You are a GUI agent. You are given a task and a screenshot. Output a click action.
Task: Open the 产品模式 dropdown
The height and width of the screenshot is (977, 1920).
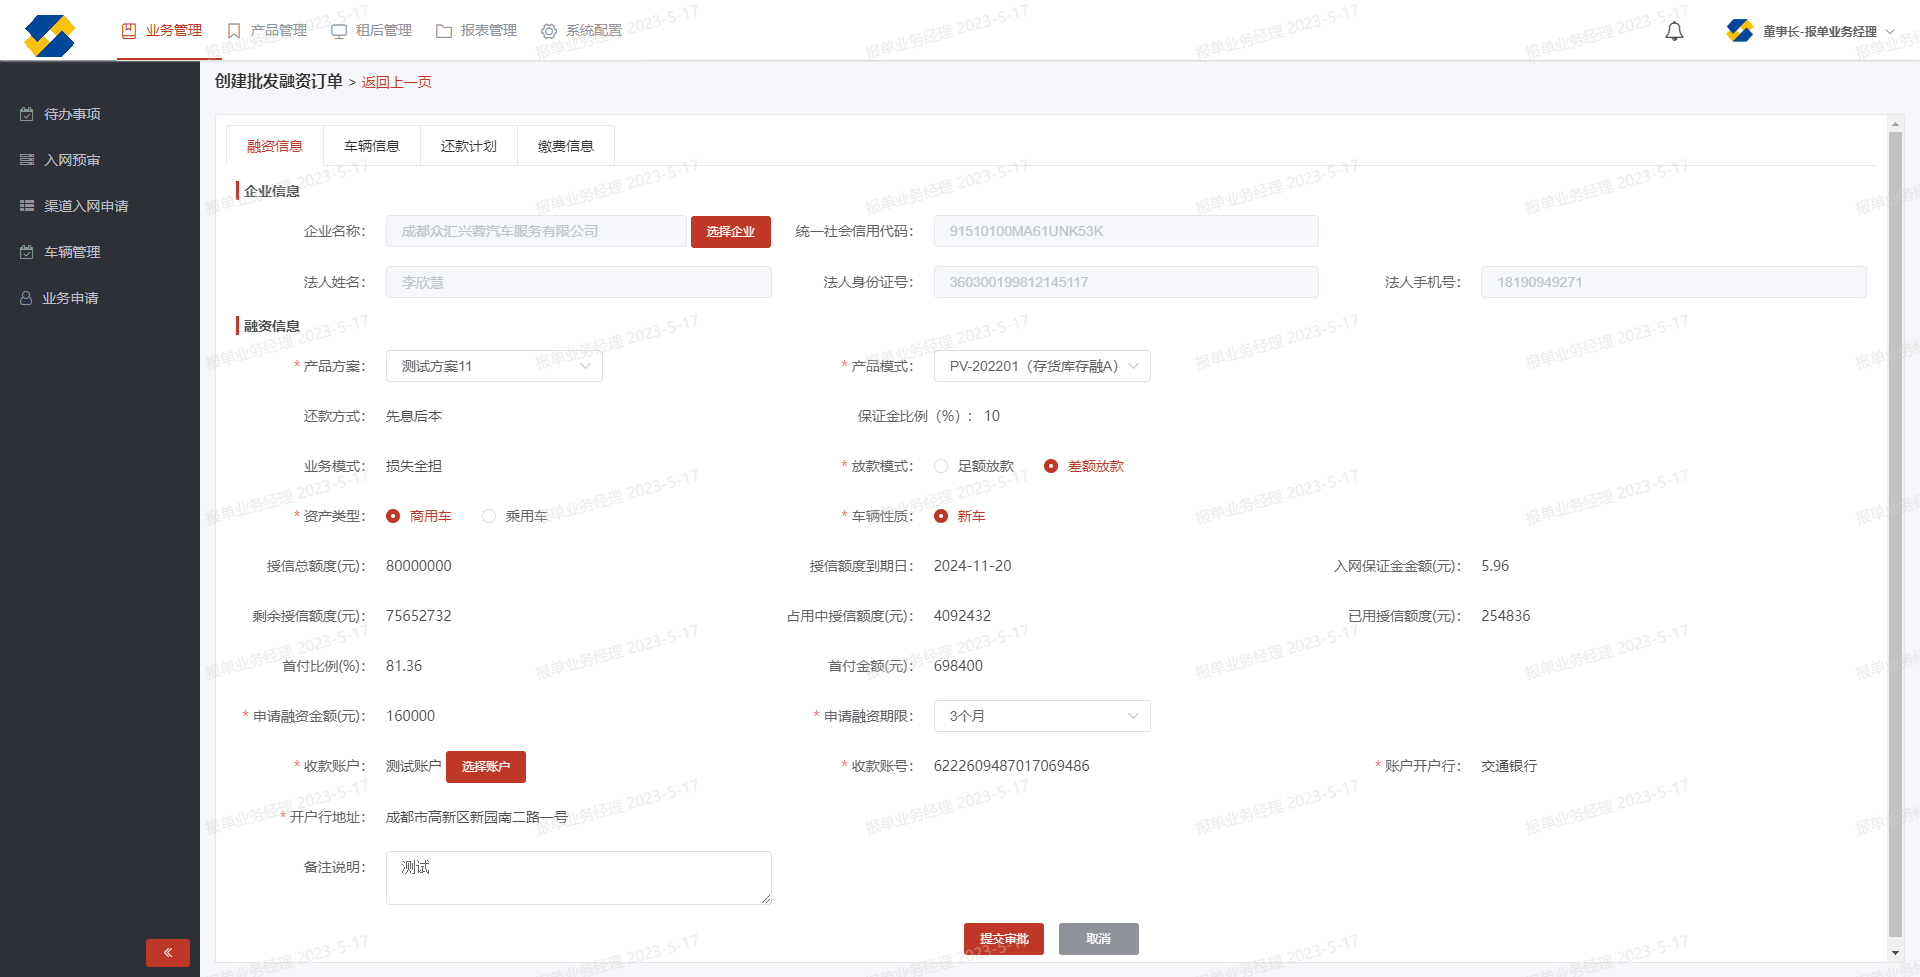coord(1042,366)
